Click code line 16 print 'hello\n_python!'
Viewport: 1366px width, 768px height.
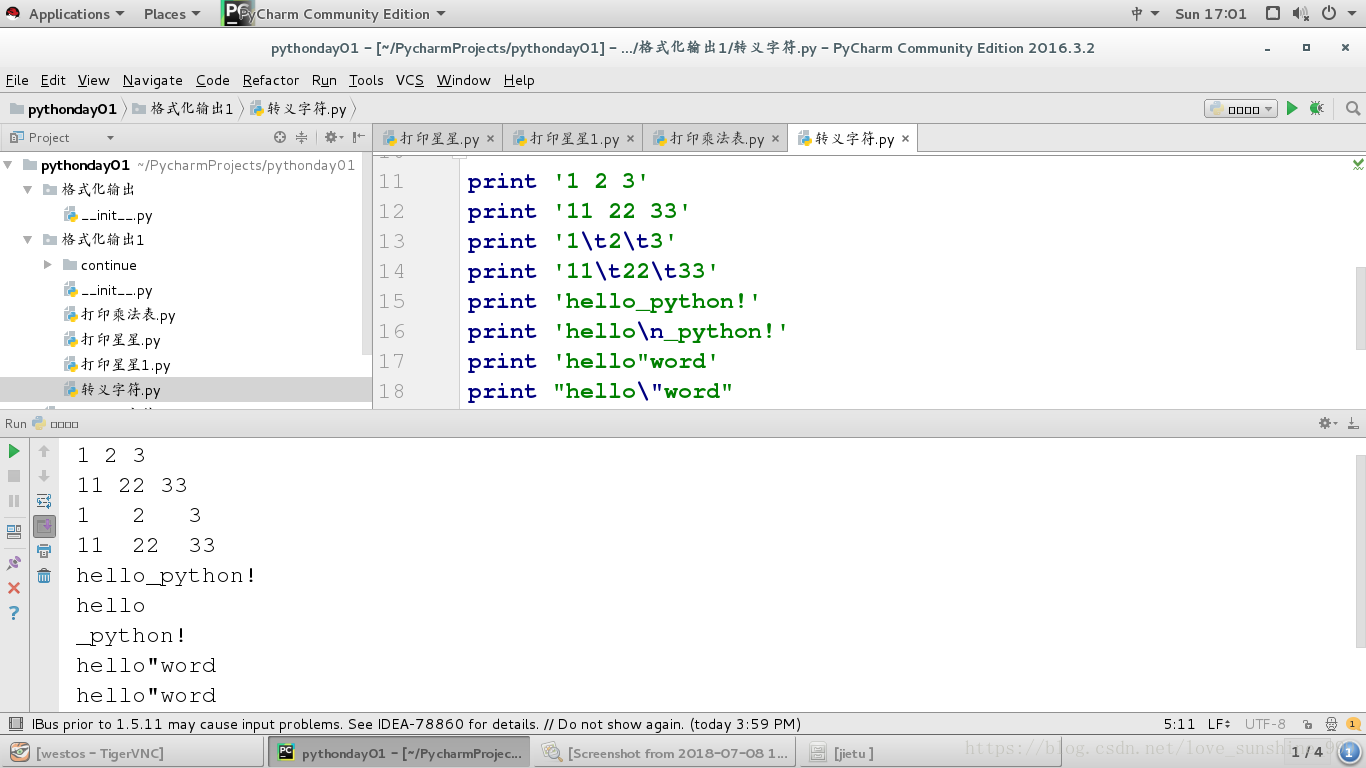pyautogui.click(x=627, y=331)
